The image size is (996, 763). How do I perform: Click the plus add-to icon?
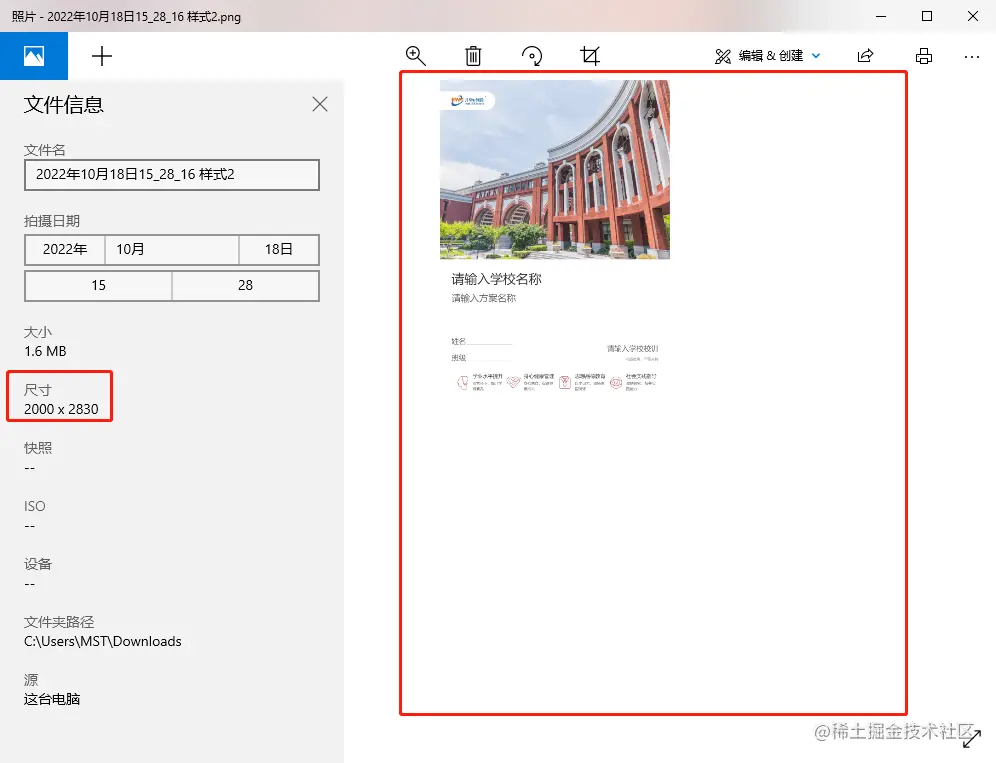[102, 56]
